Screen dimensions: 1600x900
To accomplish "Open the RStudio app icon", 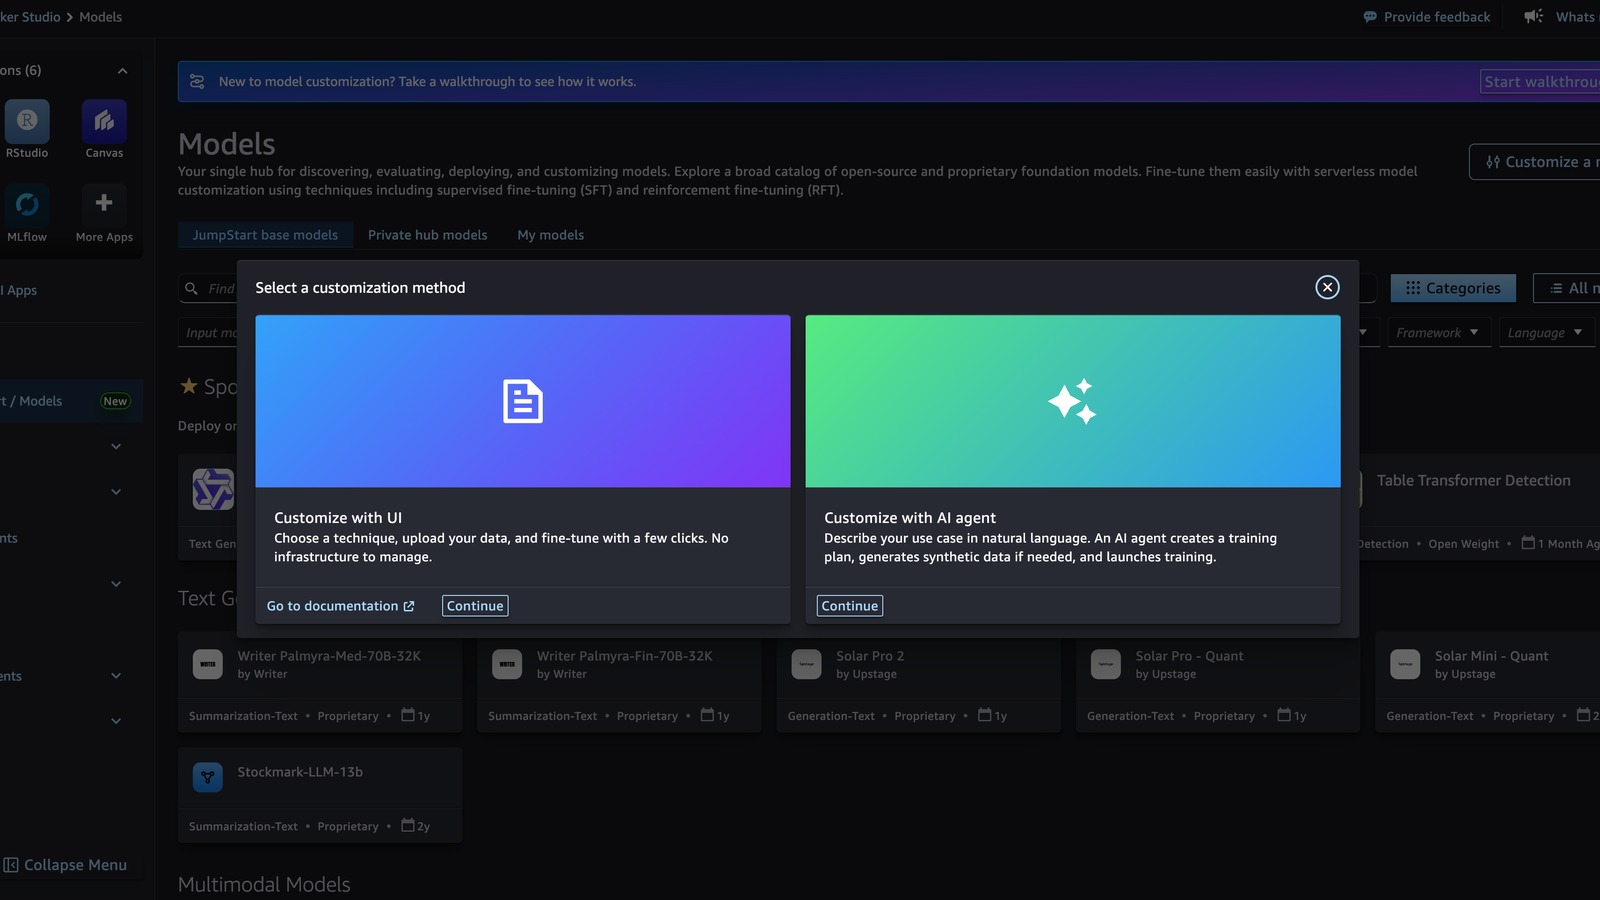I will click(x=27, y=121).
